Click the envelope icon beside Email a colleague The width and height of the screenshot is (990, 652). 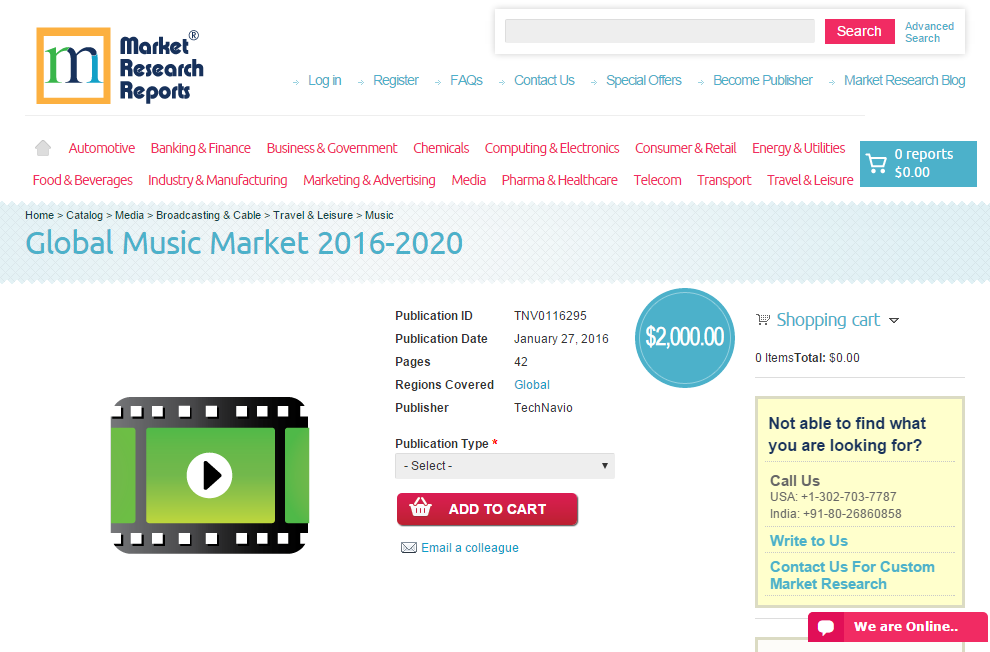(x=409, y=548)
